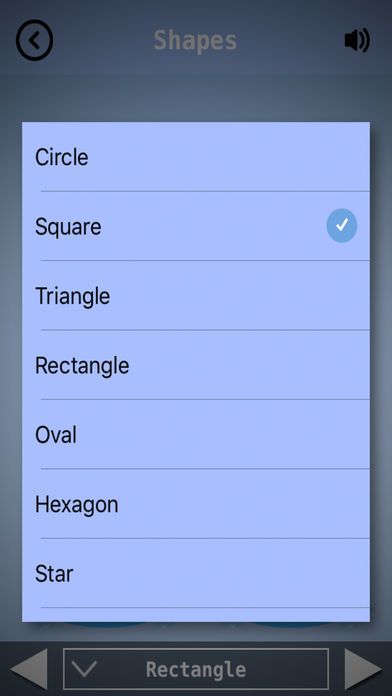Screen dimensions: 392x696
Task: Choose the Square option
Action: [196, 226]
